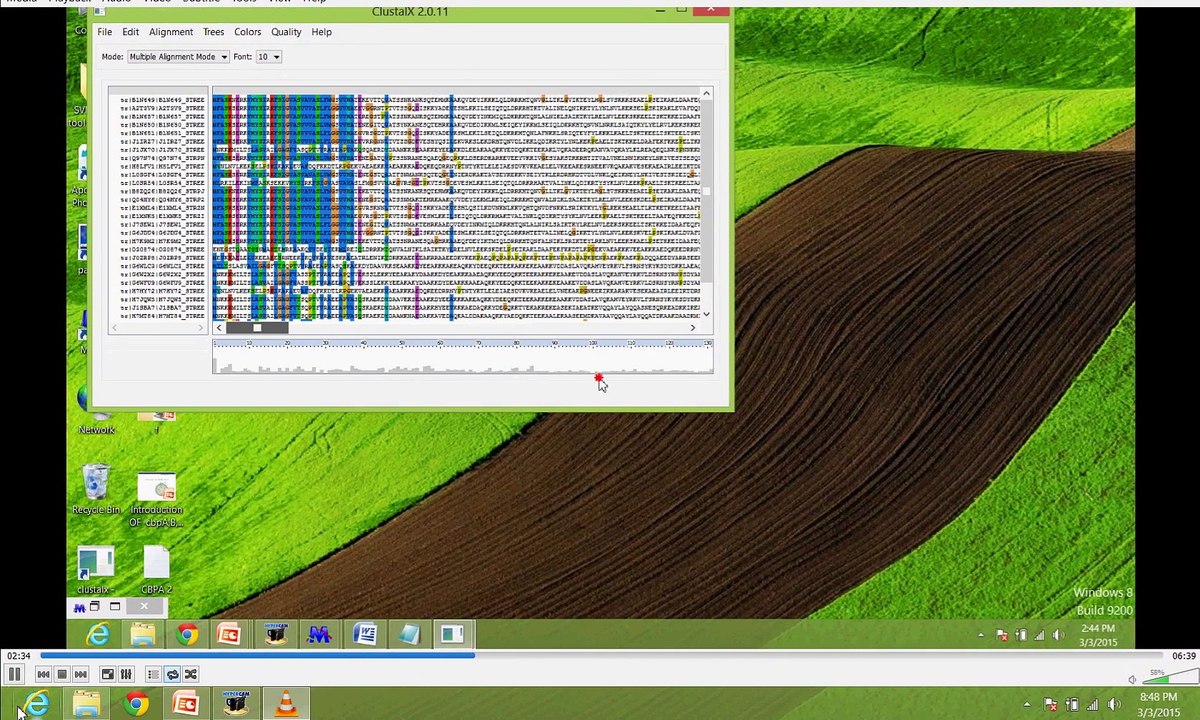
Task: Open system volume in host tray
Action: coord(1115,705)
